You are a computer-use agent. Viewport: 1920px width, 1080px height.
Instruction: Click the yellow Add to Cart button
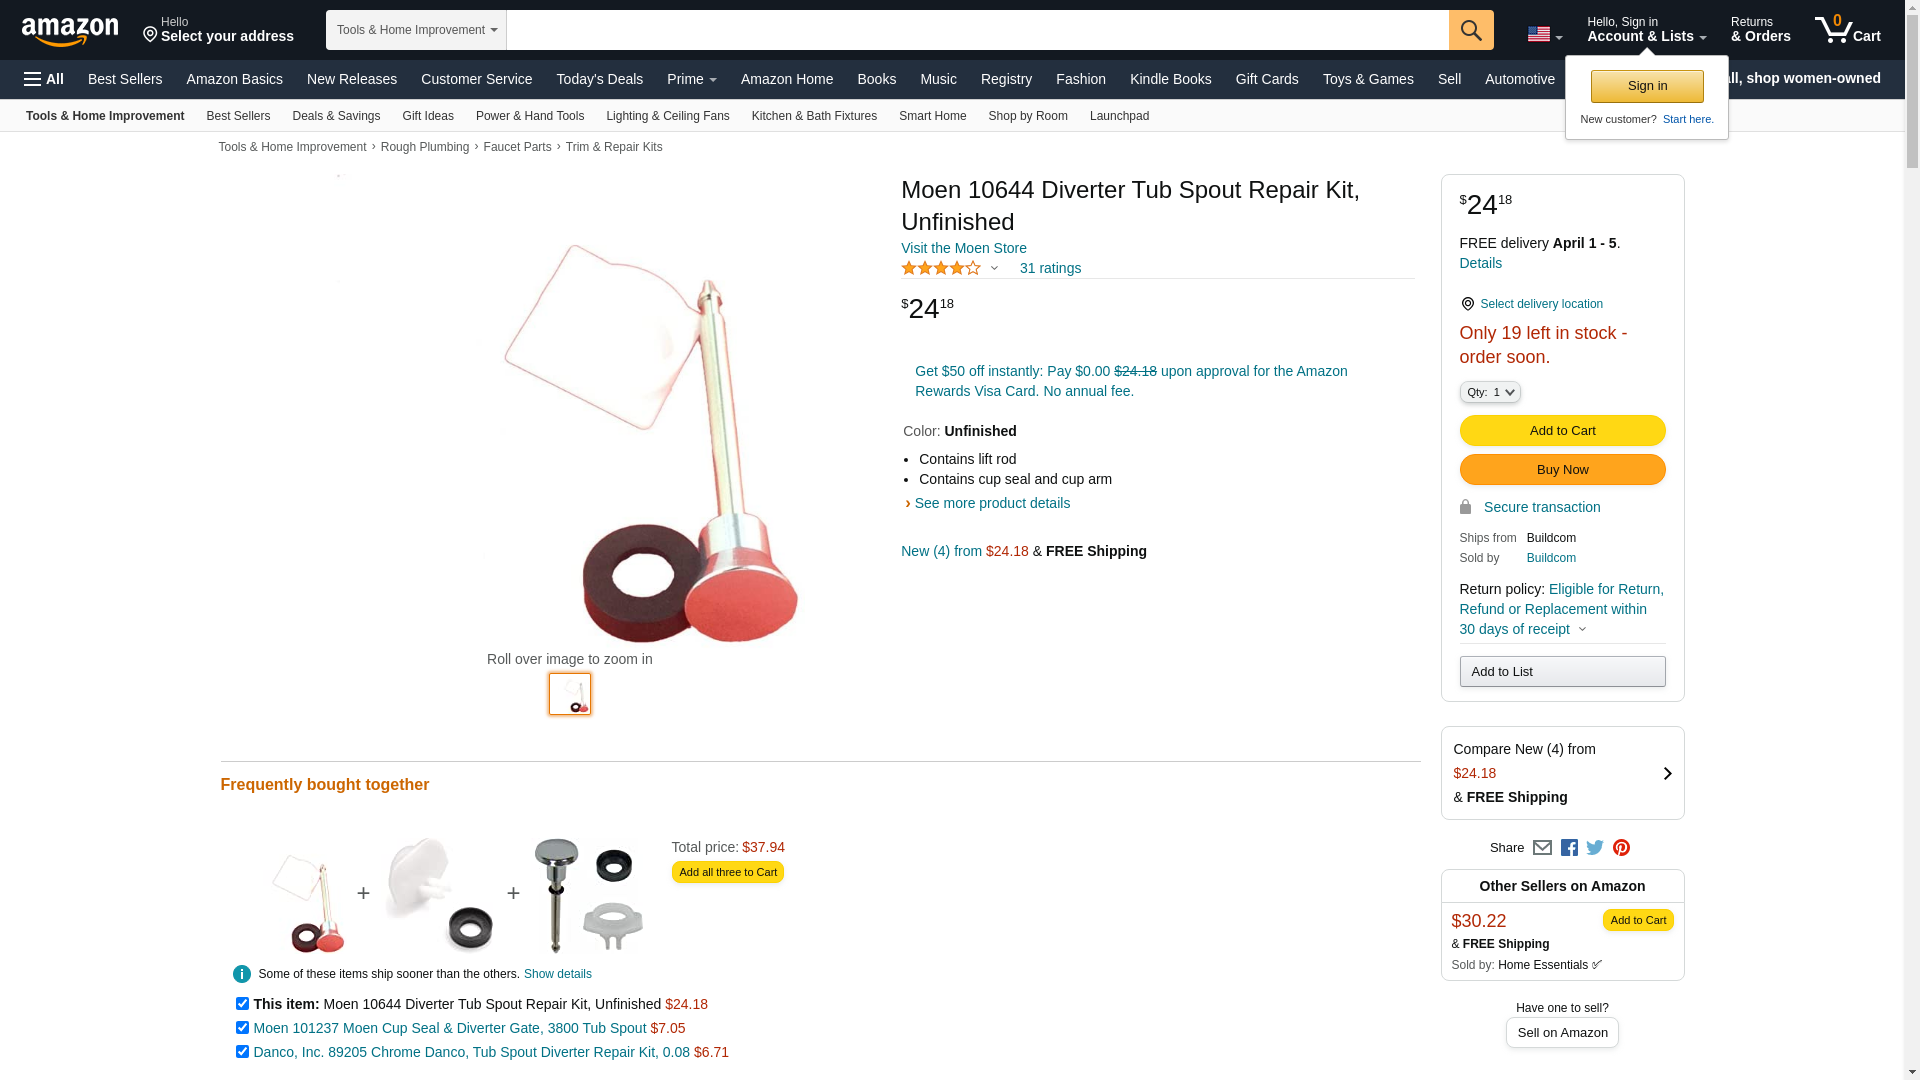click(1562, 430)
